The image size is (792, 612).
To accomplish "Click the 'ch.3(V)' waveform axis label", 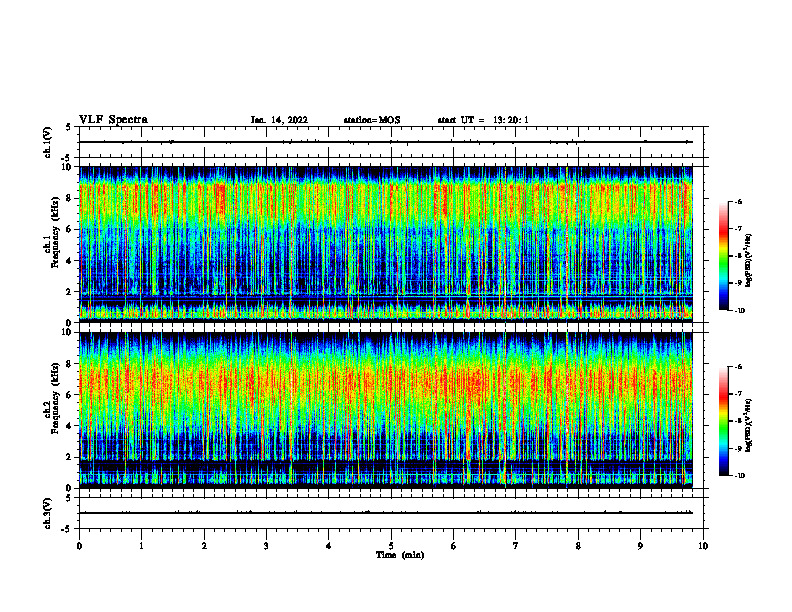I will [47, 513].
